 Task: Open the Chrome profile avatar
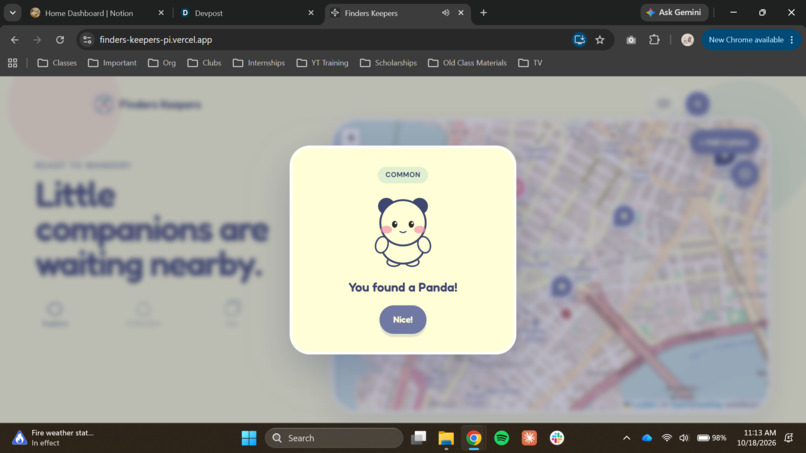tap(687, 40)
